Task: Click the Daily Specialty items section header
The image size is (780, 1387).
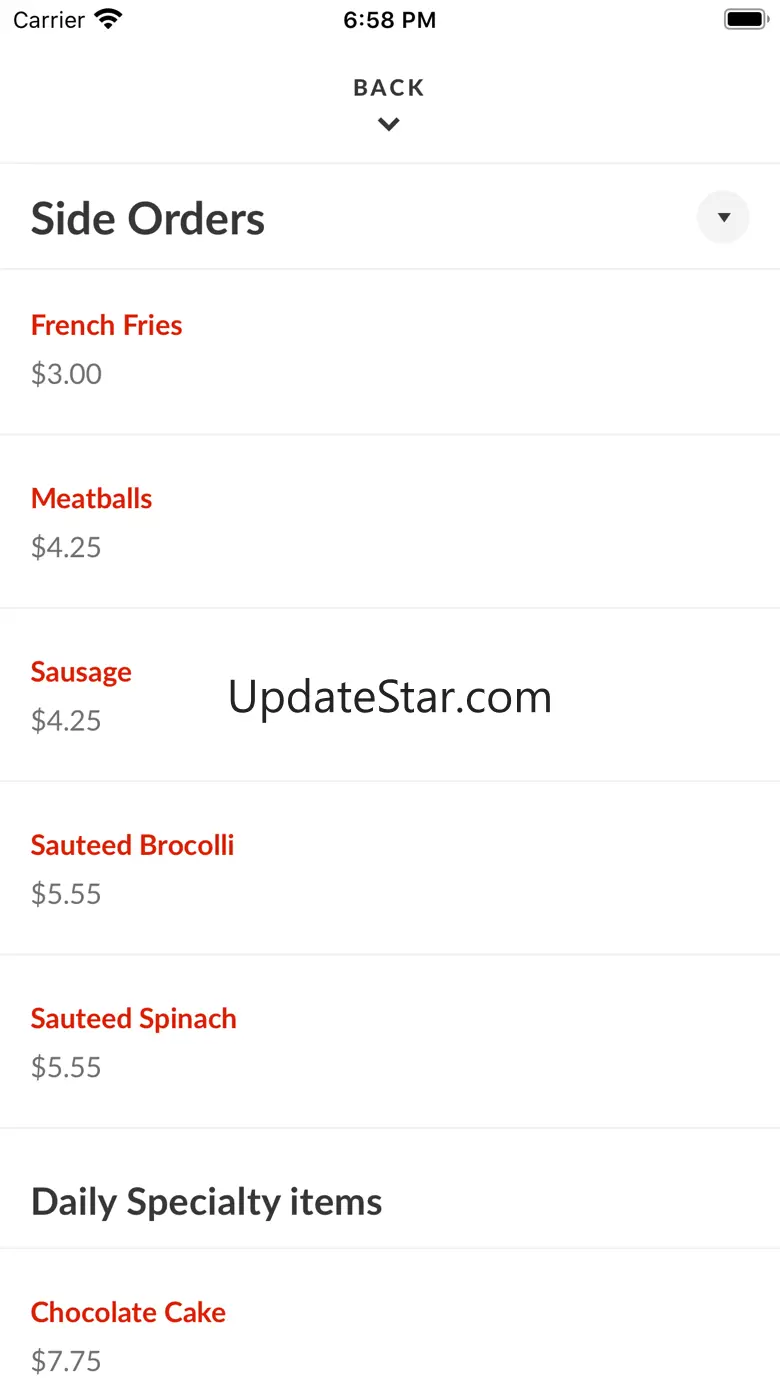Action: (207, 1201)
